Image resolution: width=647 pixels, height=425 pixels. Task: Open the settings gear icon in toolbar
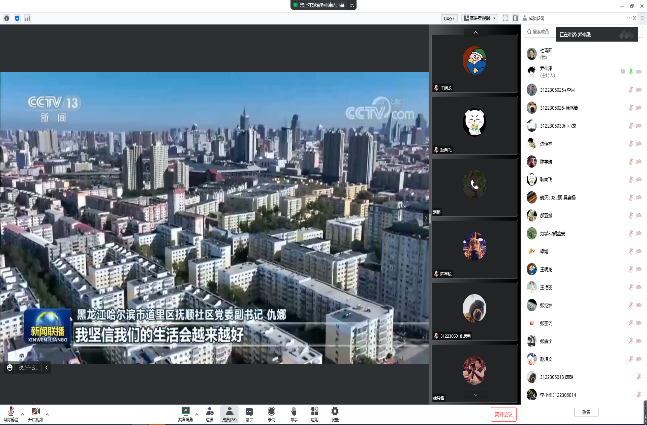[x=335, y=410]
